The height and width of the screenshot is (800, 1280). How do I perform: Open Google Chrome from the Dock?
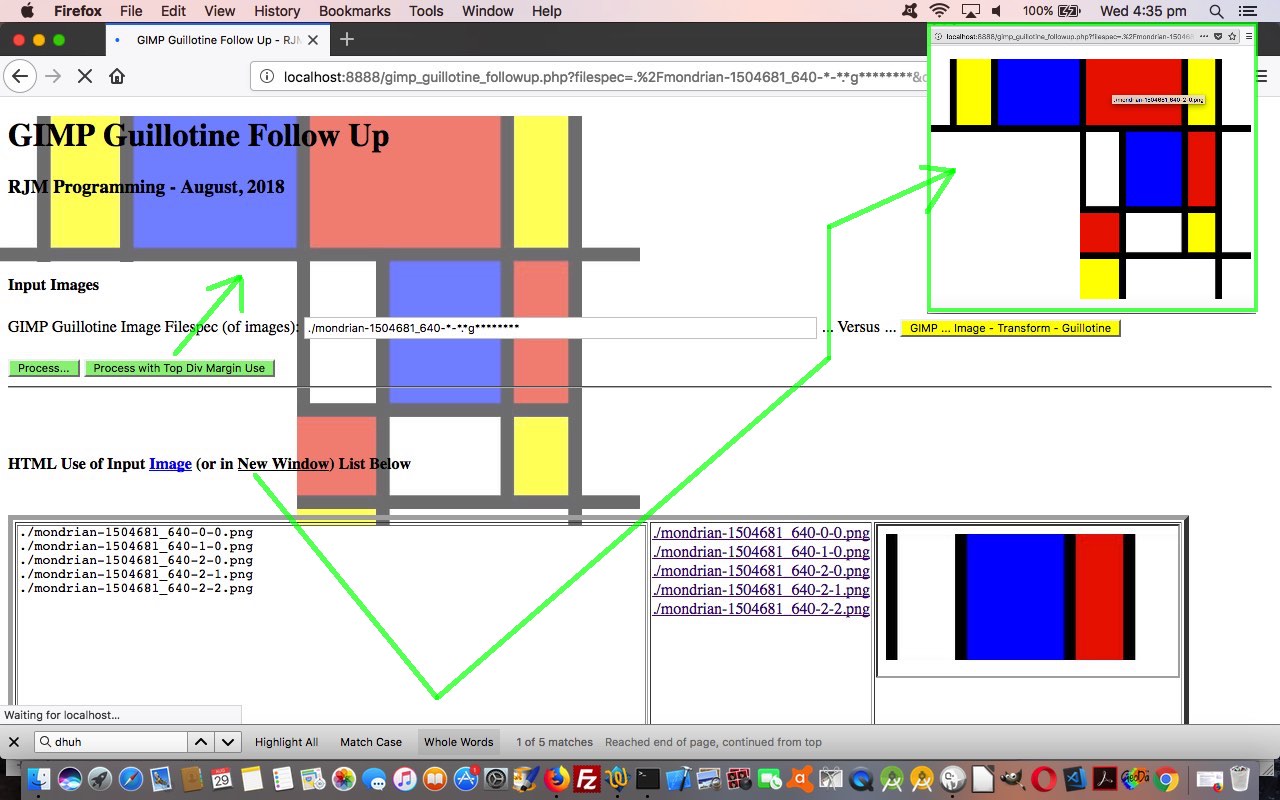coord(1165,779)
